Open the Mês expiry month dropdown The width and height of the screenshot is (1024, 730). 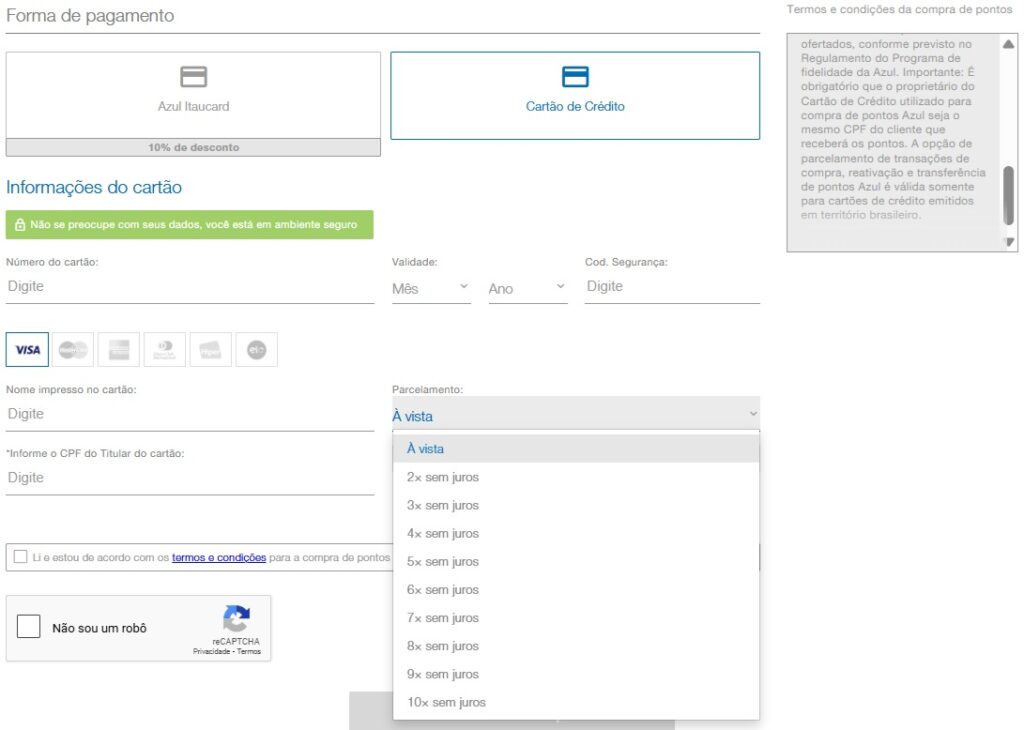point(431,288)
